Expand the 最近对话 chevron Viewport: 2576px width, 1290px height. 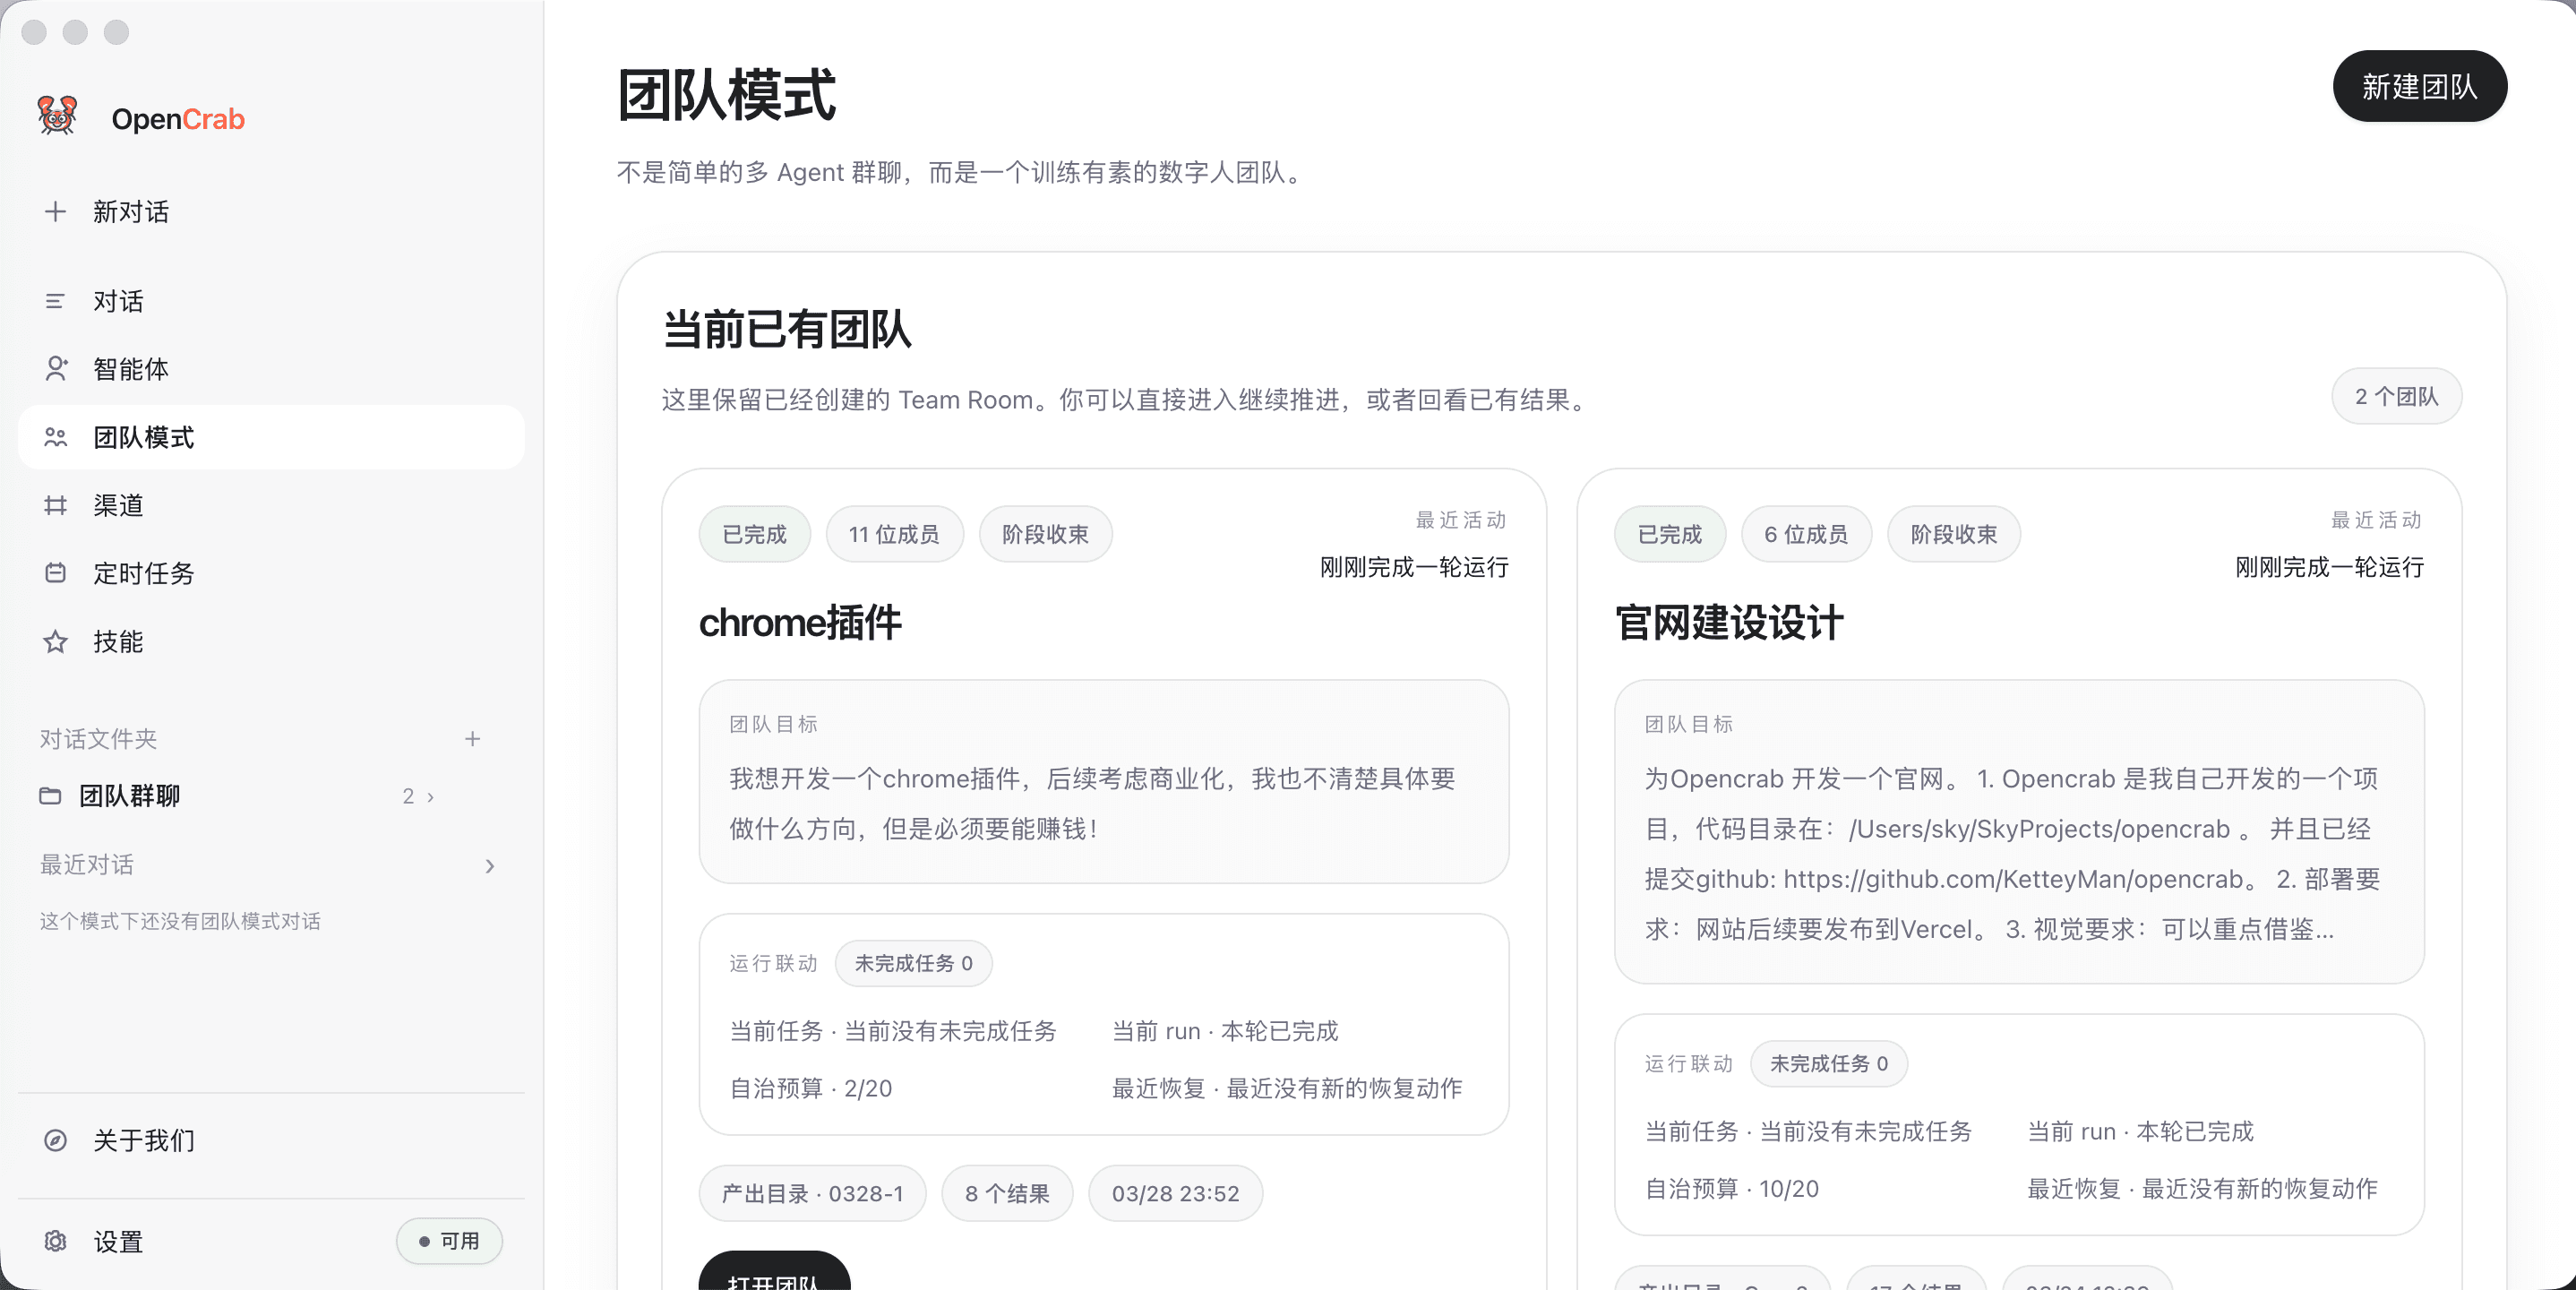pos(490,865)
